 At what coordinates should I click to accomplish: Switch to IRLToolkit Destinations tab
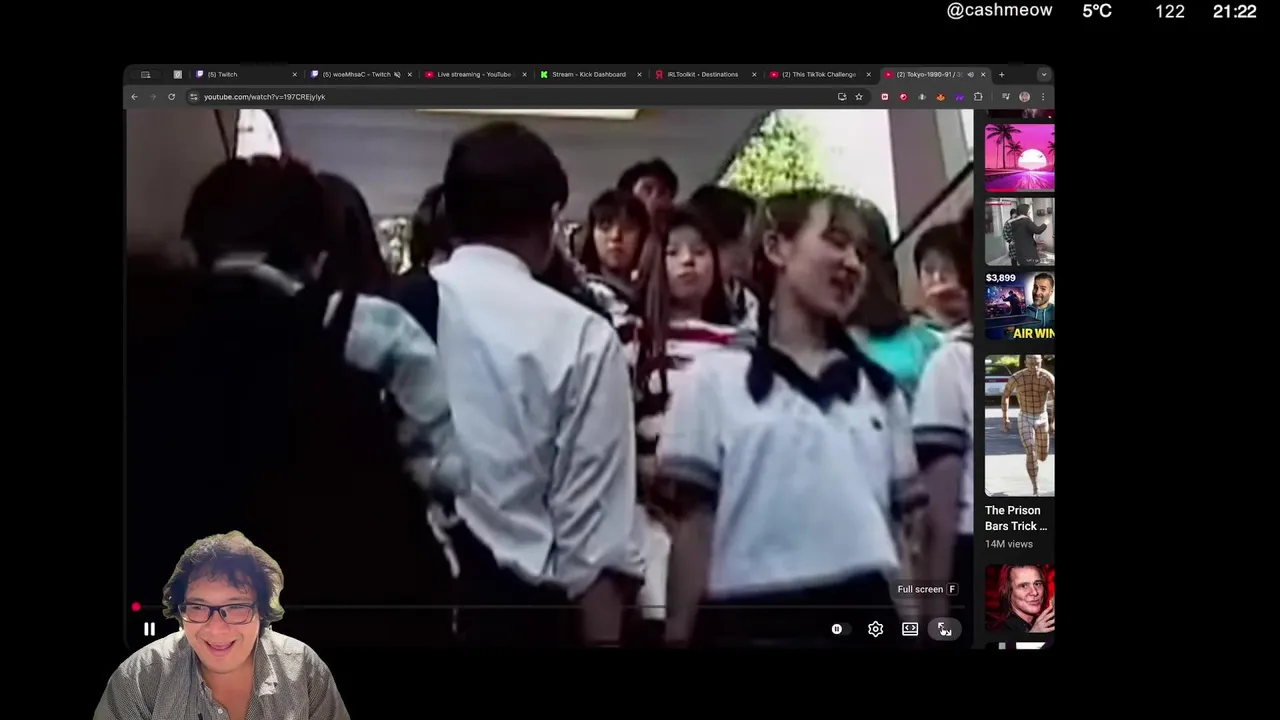[703, 74]
